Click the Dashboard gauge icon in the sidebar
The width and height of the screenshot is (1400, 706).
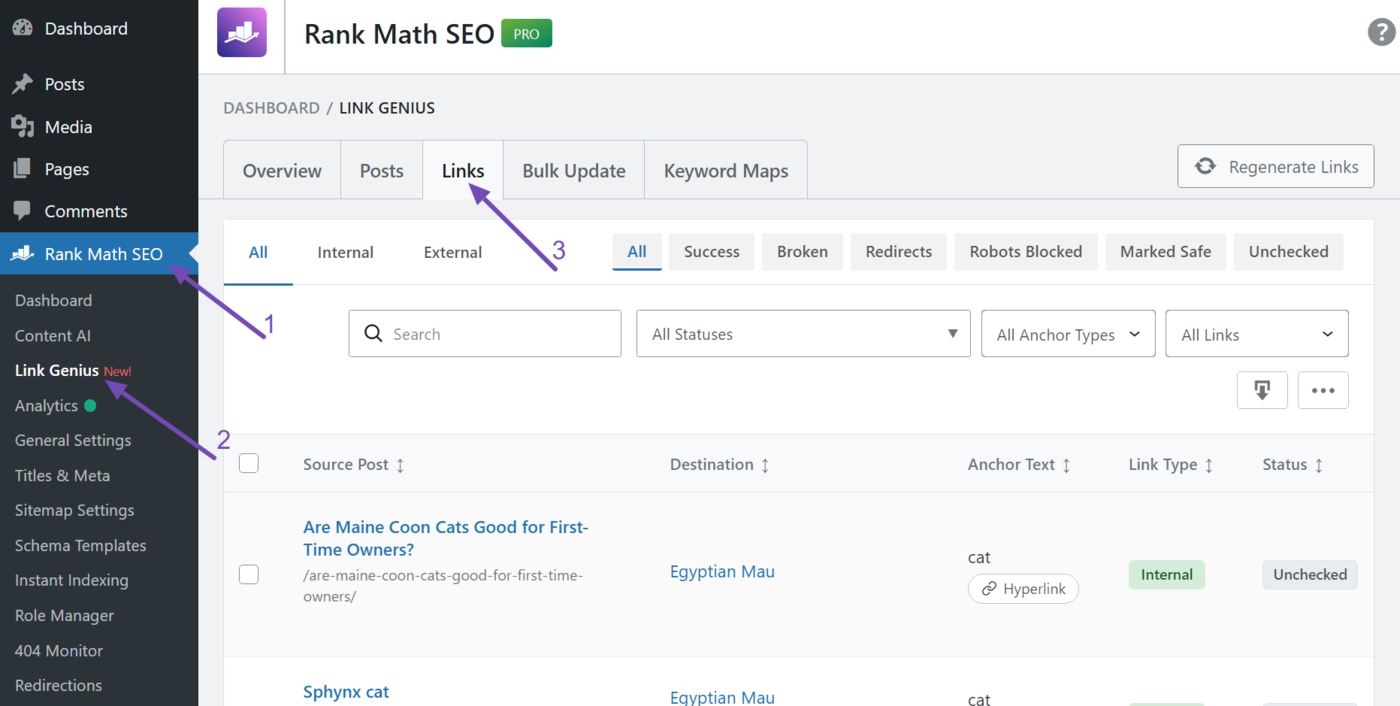coord(22,28)
